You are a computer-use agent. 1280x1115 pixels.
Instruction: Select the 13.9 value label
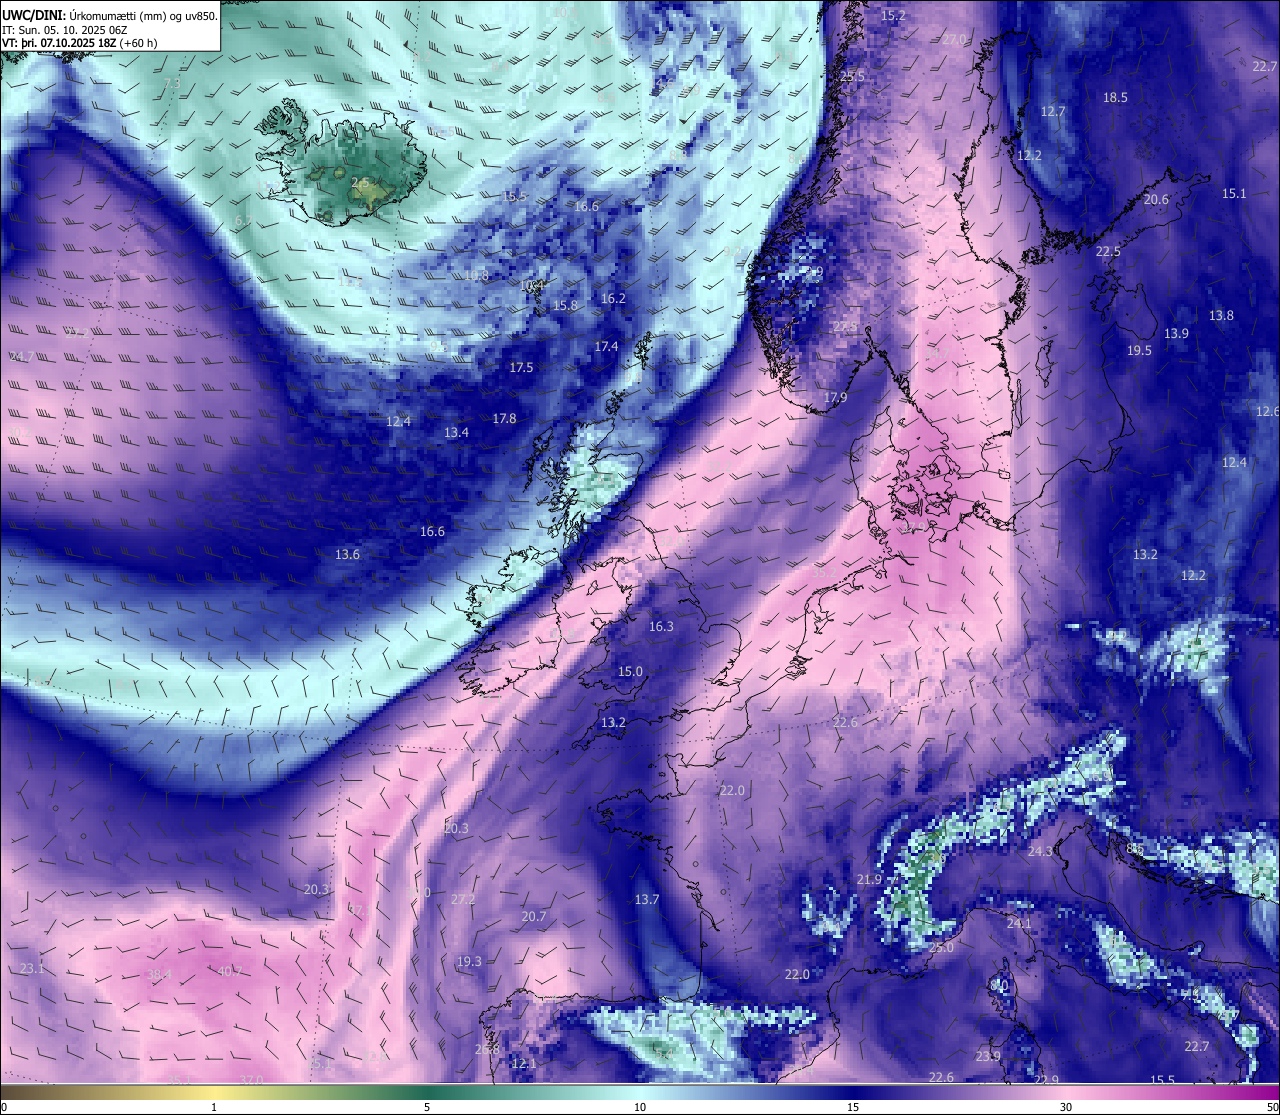coord(1176,334)
